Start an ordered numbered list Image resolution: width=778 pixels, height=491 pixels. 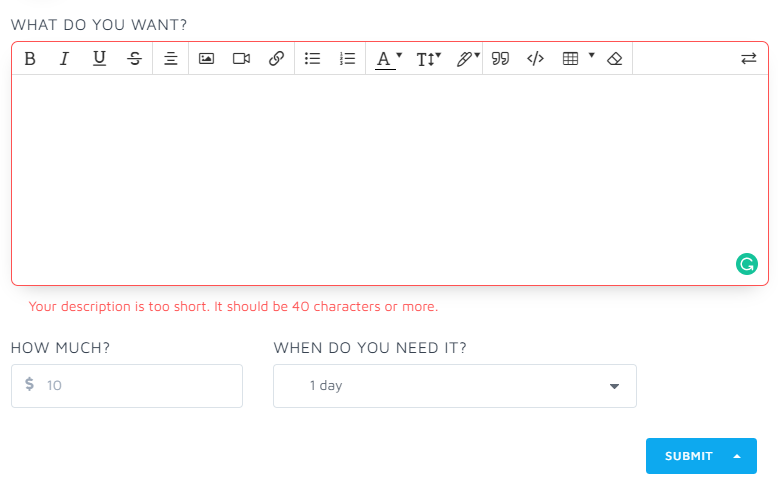(347, 59)
